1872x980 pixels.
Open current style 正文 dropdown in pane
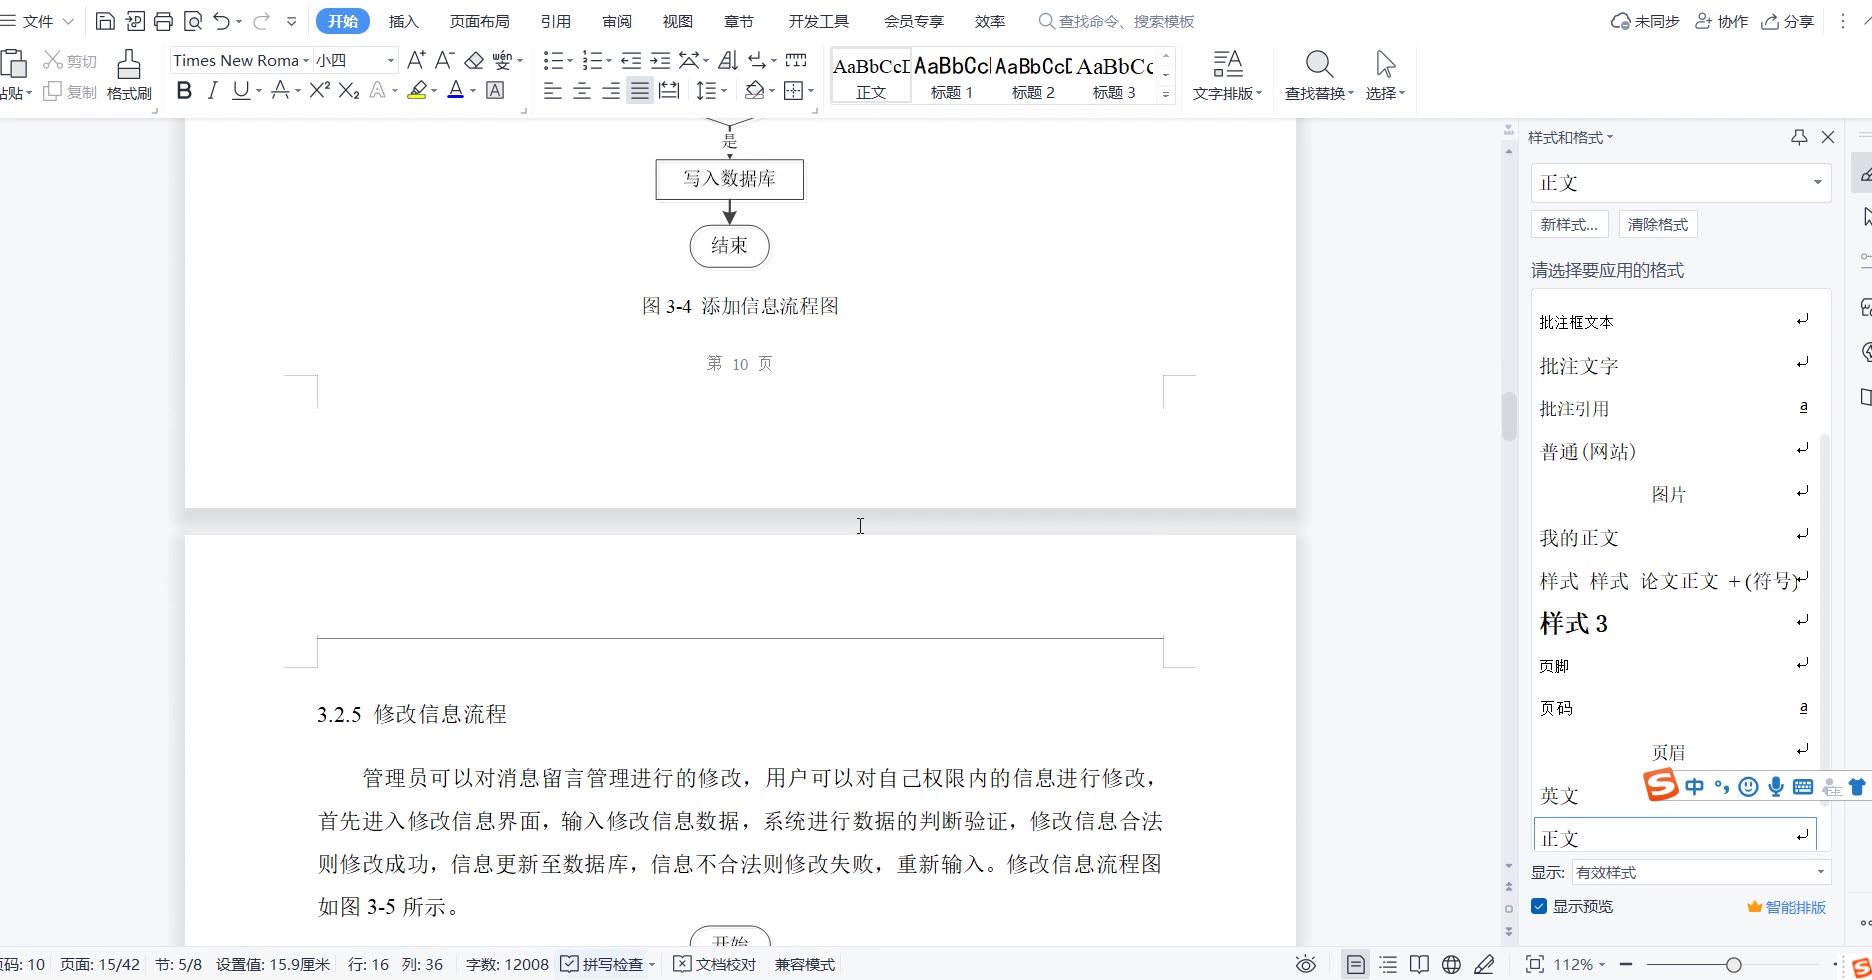click(x=1817, y=183)
